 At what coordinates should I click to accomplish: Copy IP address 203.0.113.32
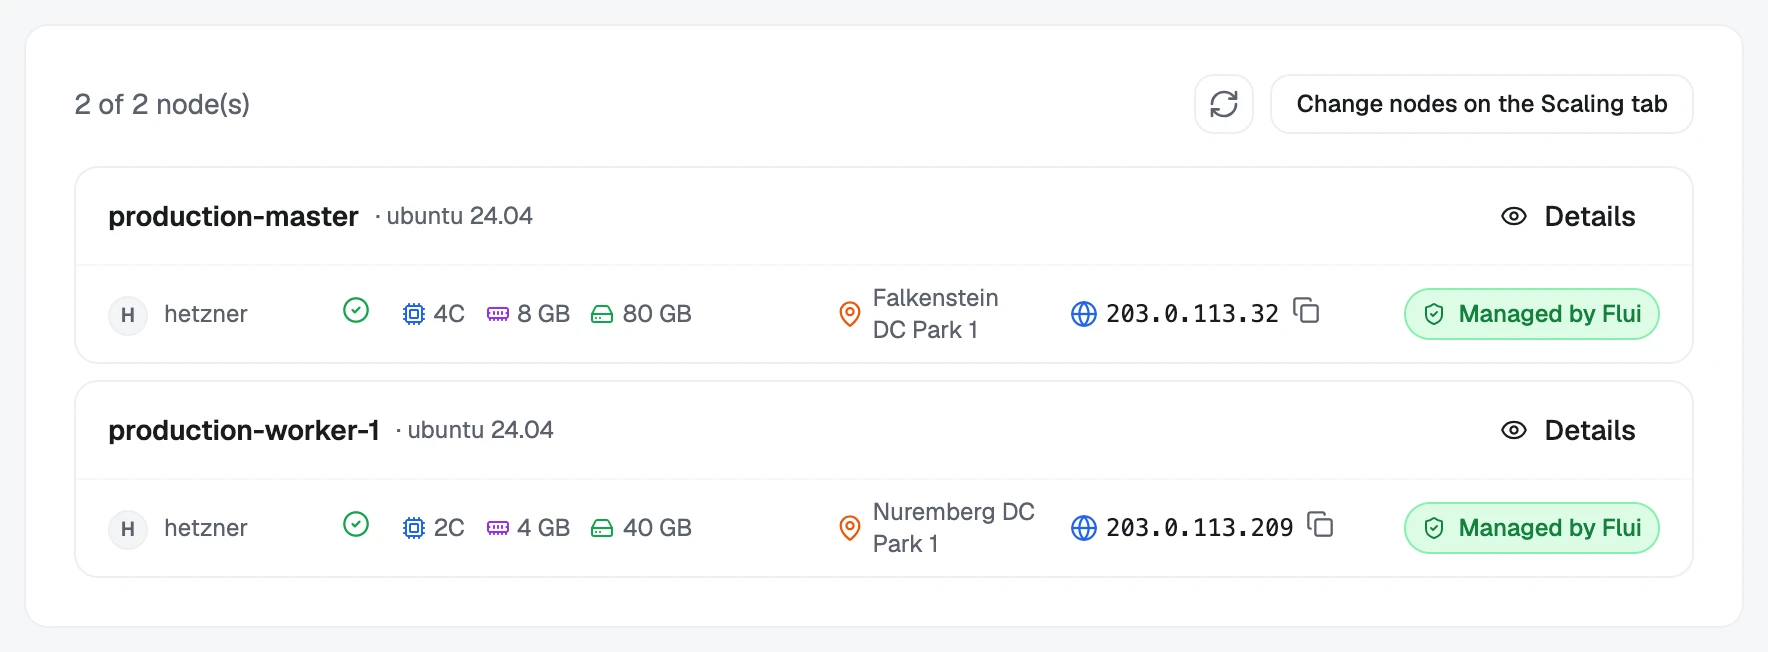click(1306, 311)
